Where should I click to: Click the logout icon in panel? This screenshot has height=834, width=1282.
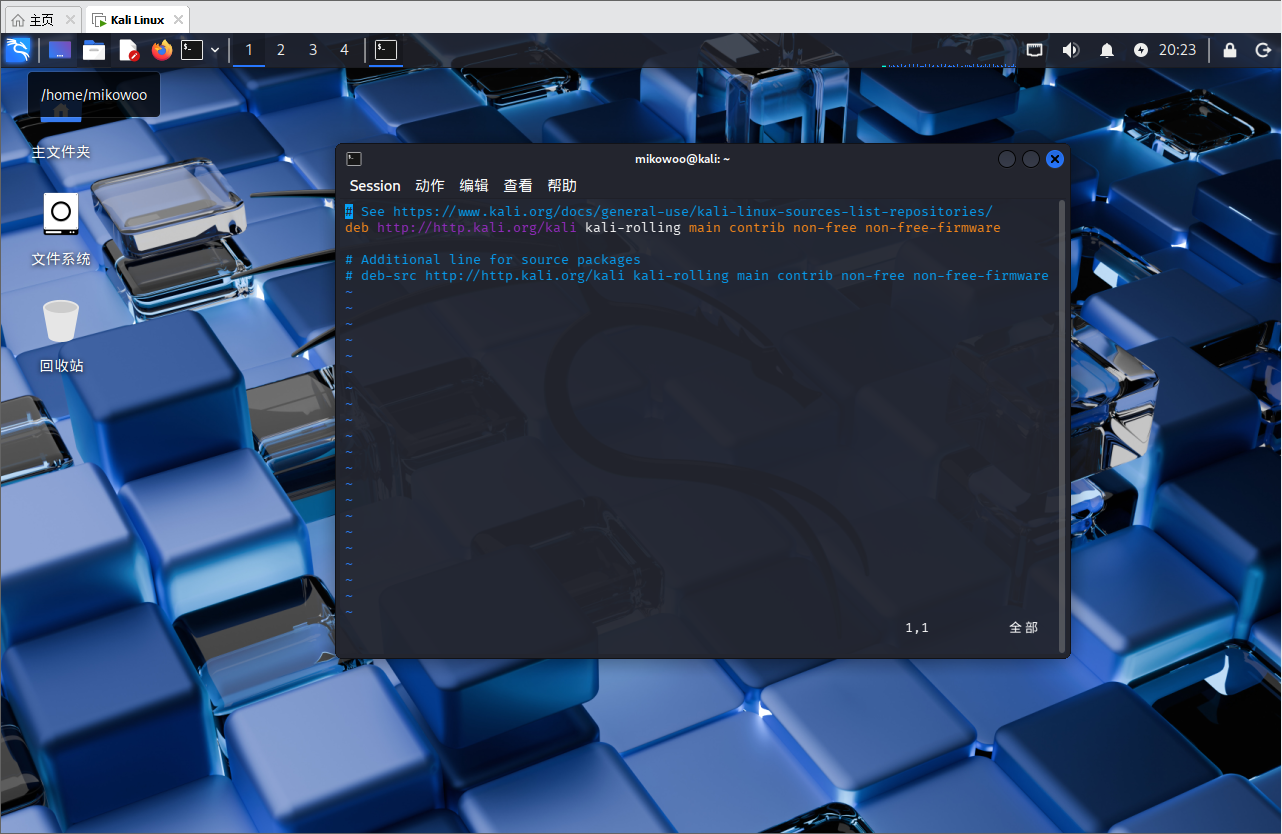1262,50
